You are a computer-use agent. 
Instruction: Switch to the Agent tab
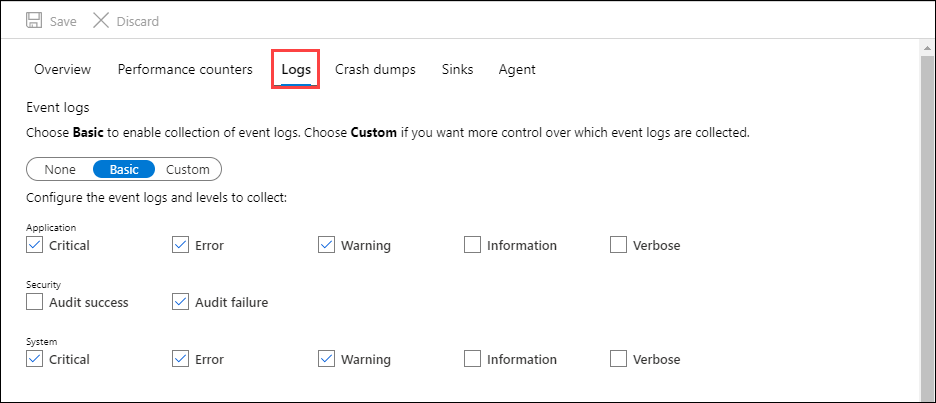coord(517,69)
